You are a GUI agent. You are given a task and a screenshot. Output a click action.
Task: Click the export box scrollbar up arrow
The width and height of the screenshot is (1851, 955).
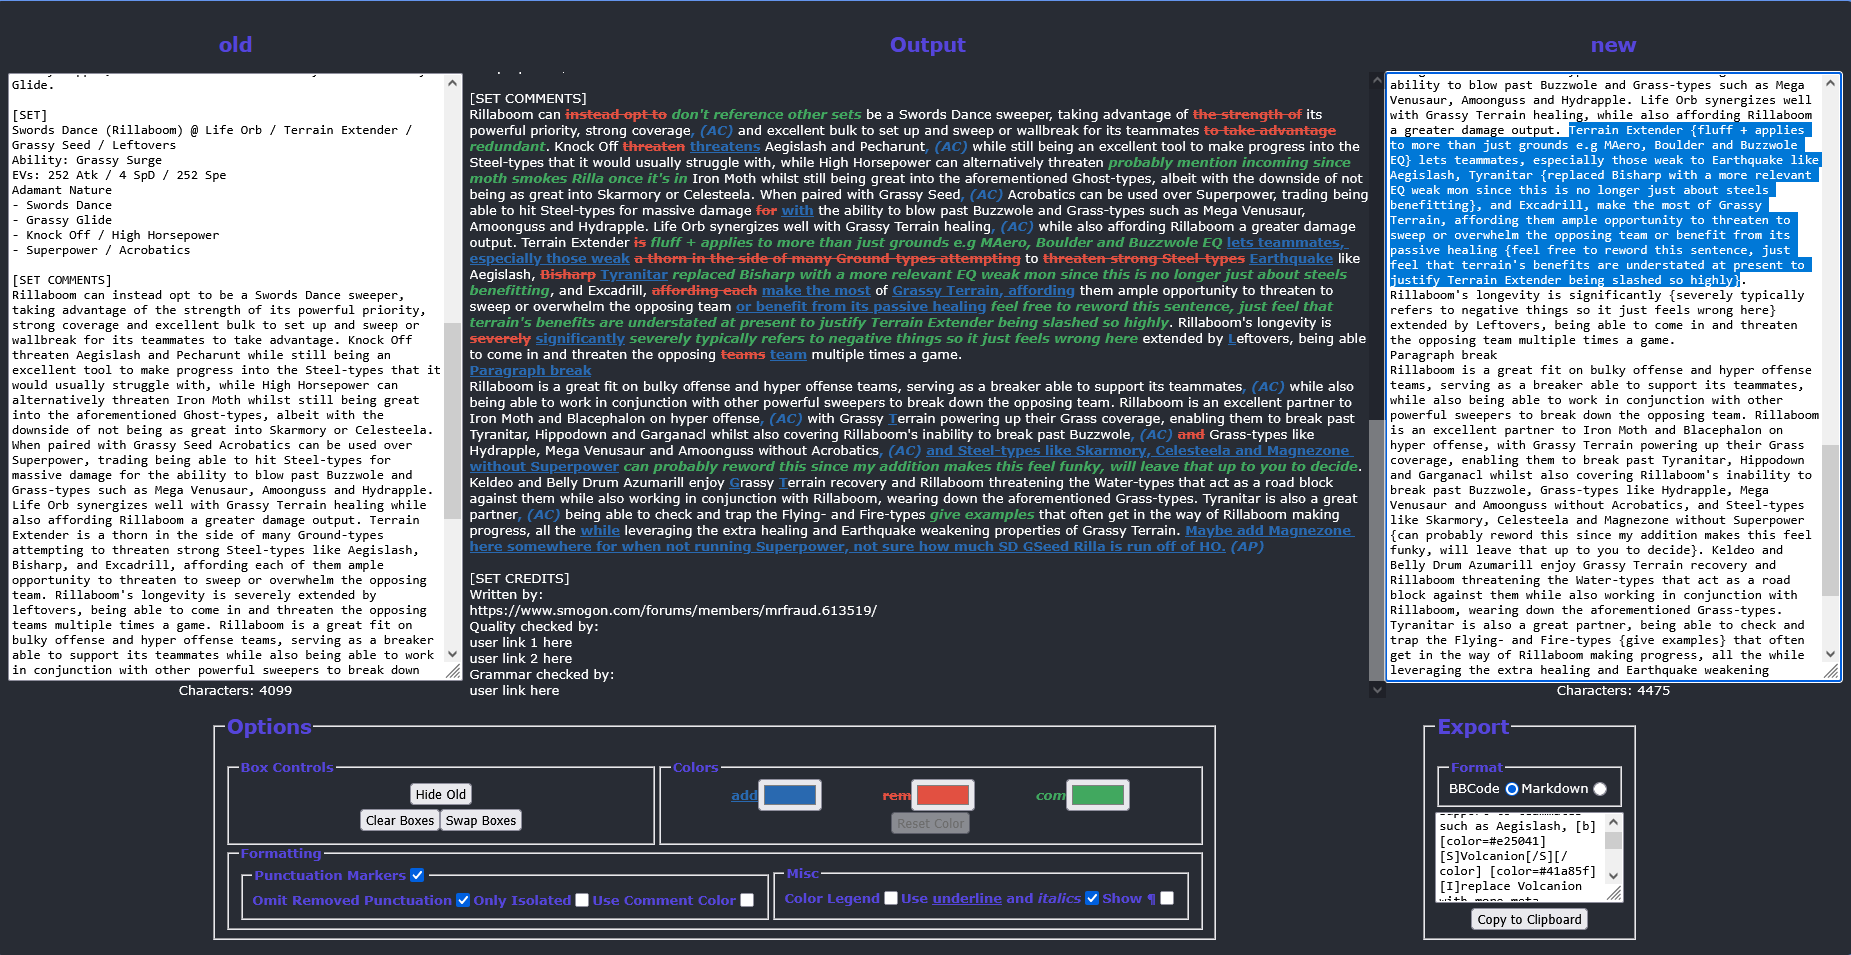click(1613, 822)
